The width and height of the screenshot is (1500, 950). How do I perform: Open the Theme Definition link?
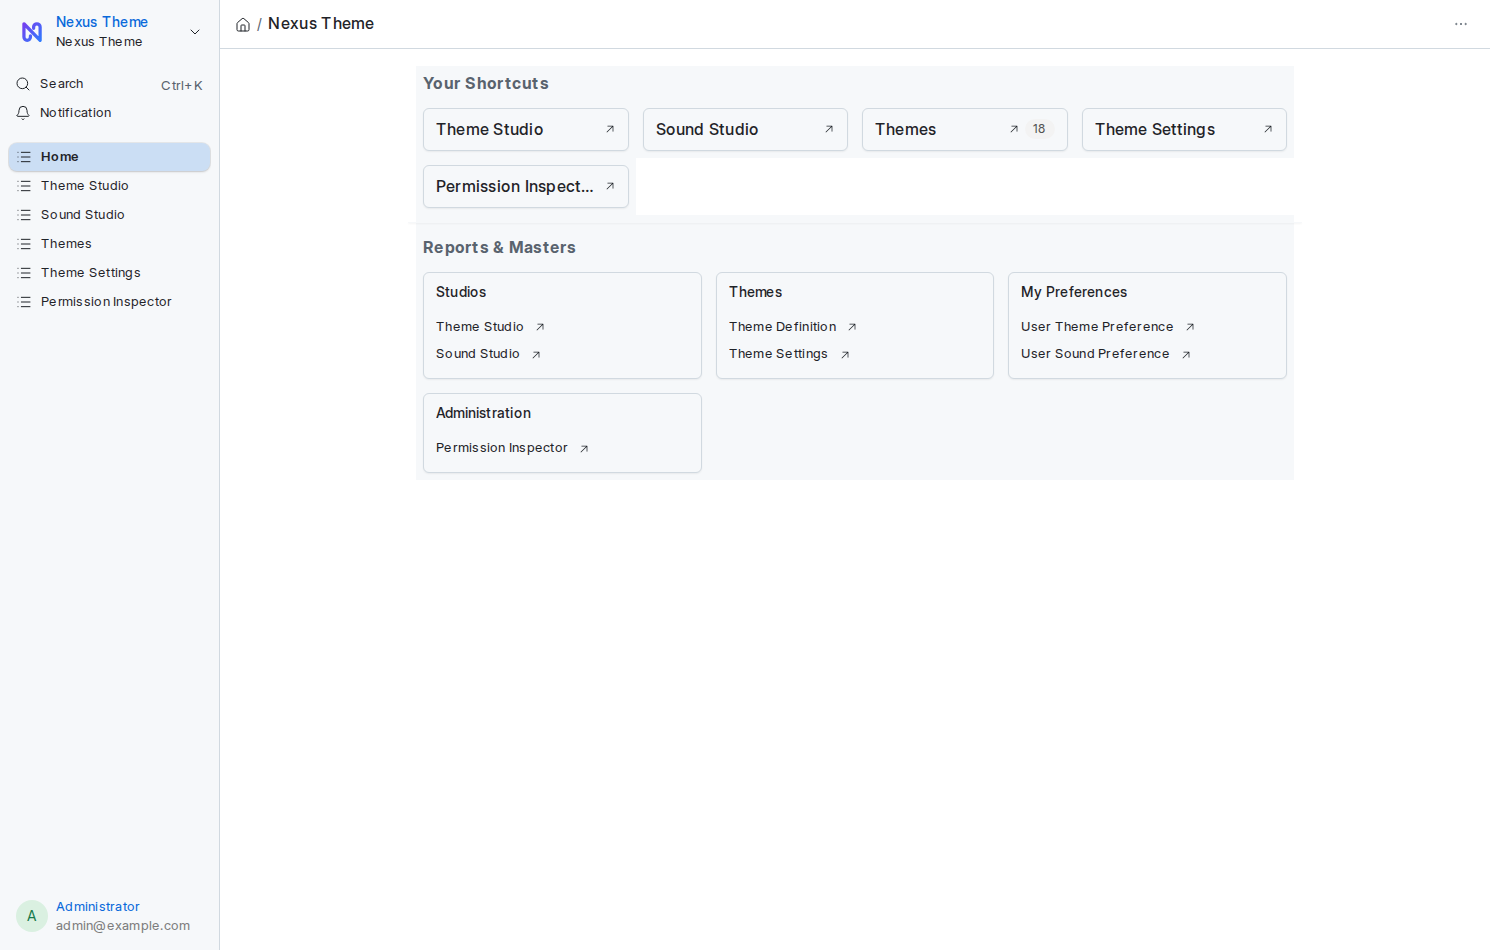(783, 327)
